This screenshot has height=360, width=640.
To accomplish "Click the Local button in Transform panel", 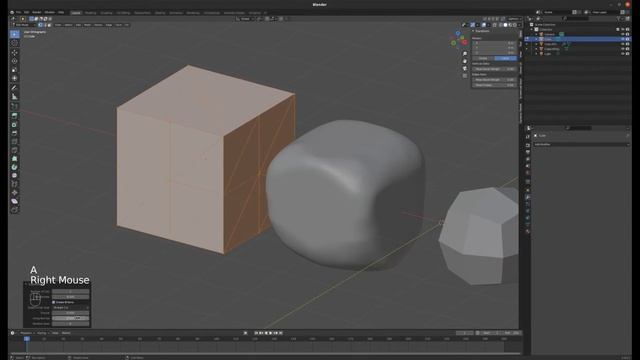I will point(505,58).
